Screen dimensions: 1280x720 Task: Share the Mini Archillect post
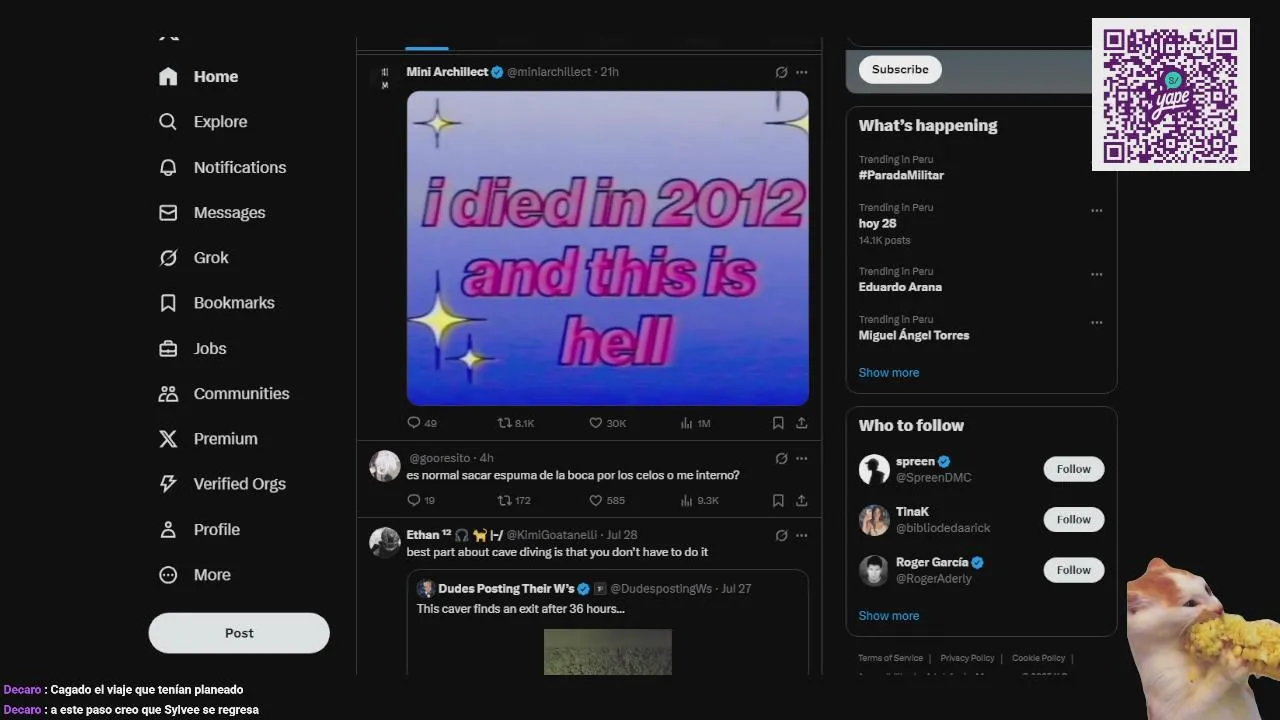point(801,423)
